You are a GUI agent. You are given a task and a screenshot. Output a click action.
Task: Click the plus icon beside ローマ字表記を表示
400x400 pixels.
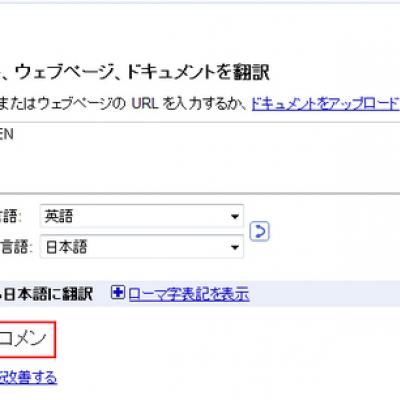click(118, 293)
